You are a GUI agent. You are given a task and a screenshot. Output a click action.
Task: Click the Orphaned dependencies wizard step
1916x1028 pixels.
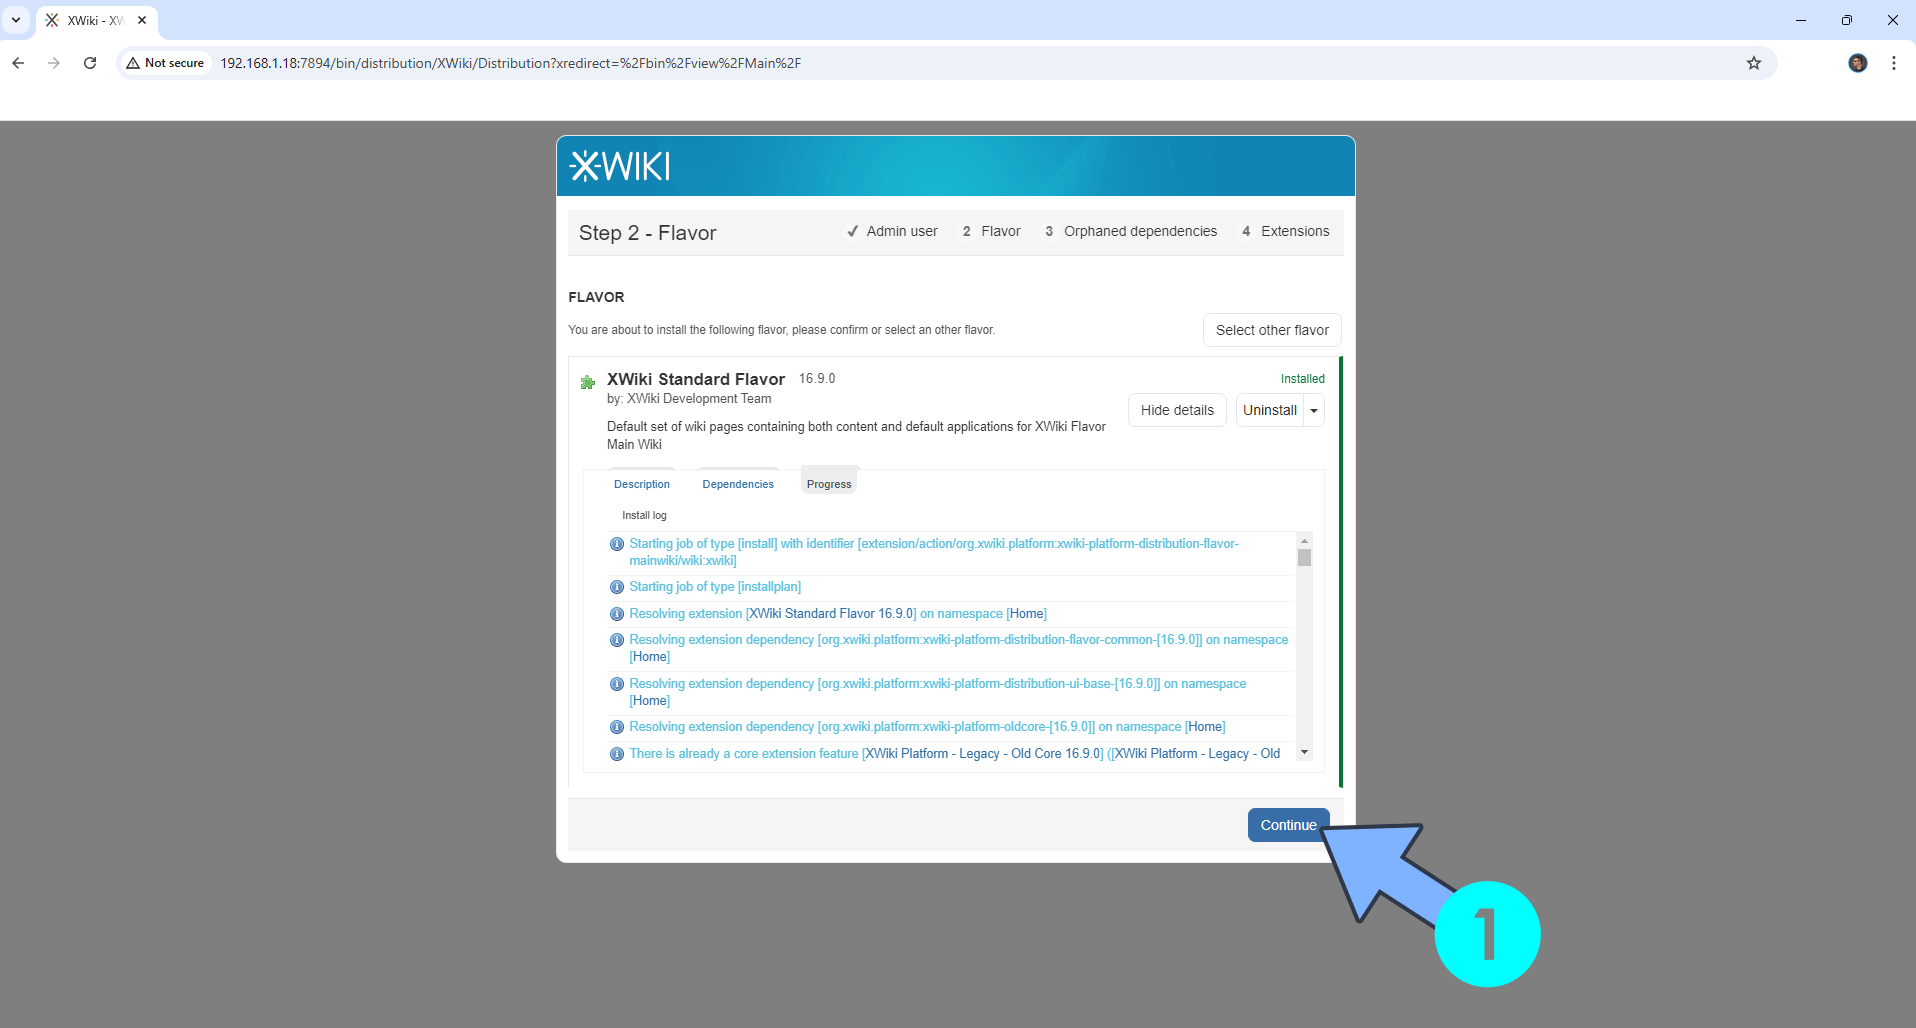1130,231
